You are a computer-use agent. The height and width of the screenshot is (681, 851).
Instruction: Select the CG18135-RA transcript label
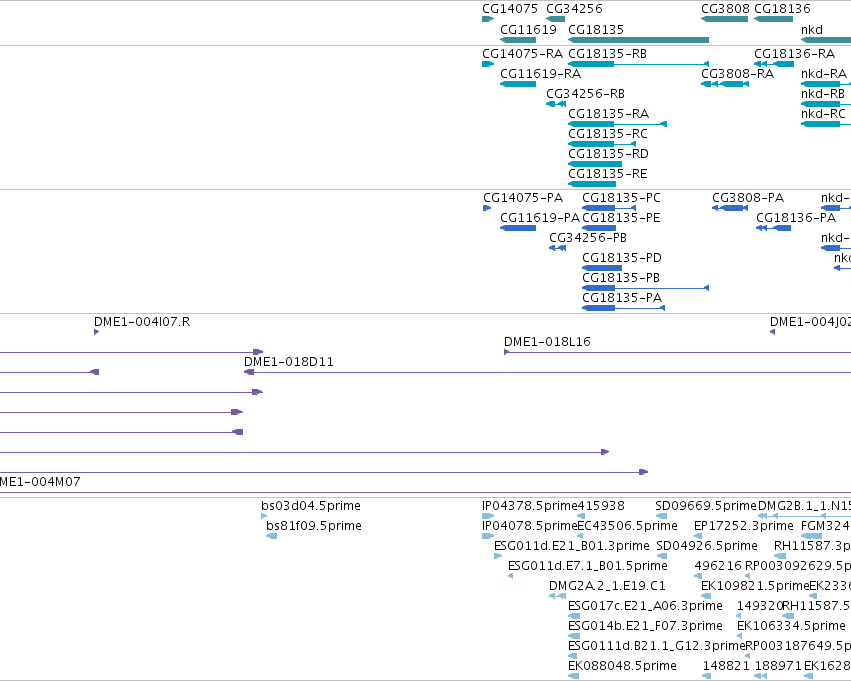tap(608, 114)
